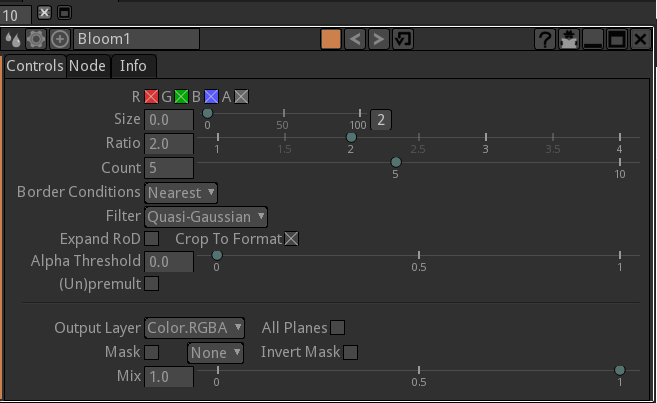Click the plus circle icon beside Bloom1 name

point(60,39)
